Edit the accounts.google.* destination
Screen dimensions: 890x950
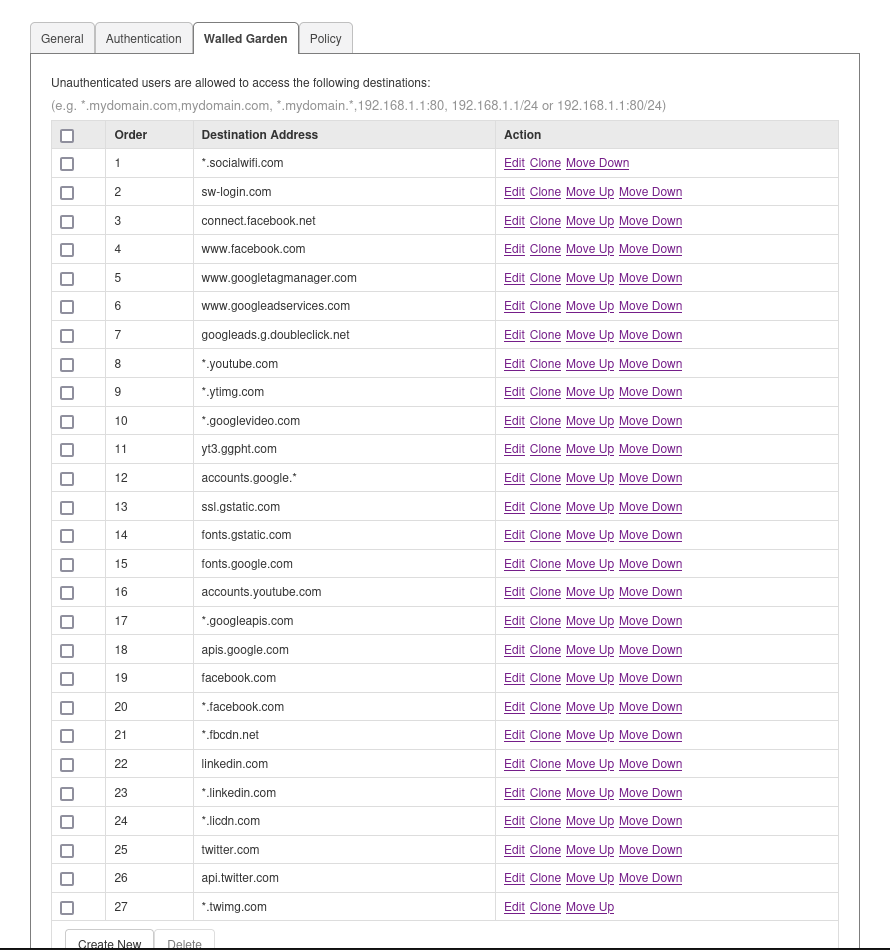point(514,478)
